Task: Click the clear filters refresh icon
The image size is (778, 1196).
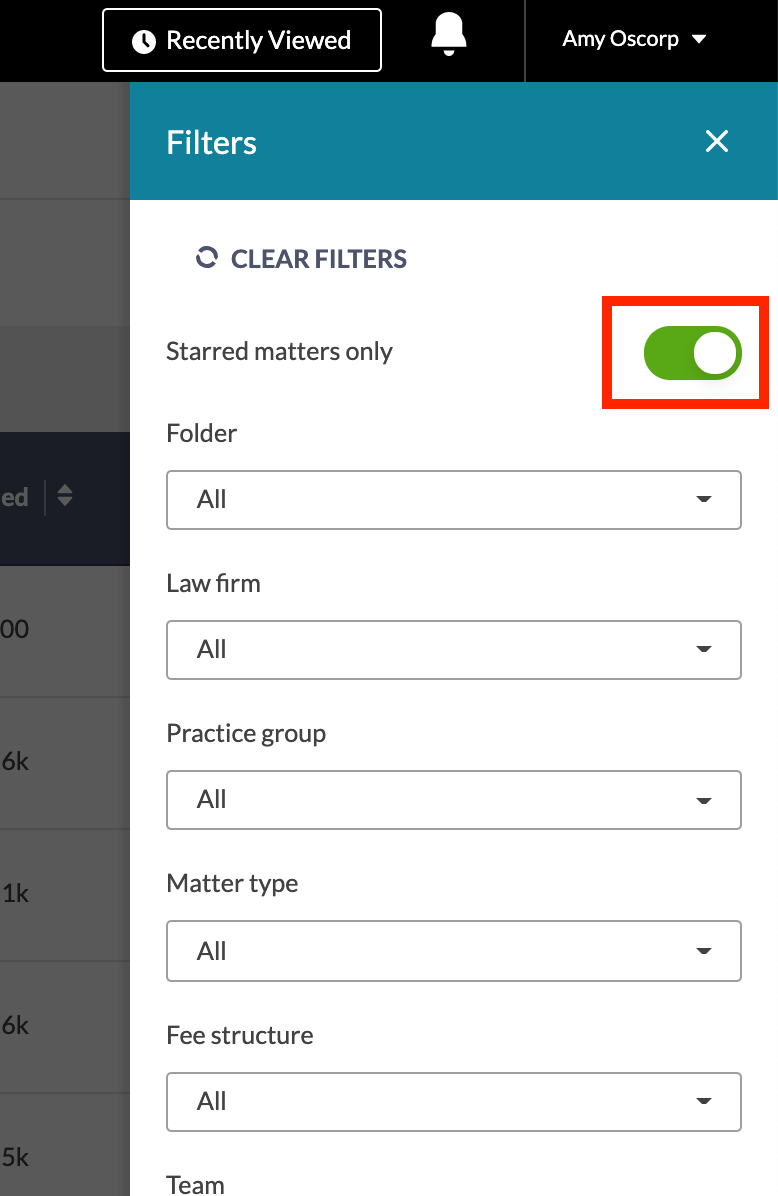Action: tap(207, 258)
